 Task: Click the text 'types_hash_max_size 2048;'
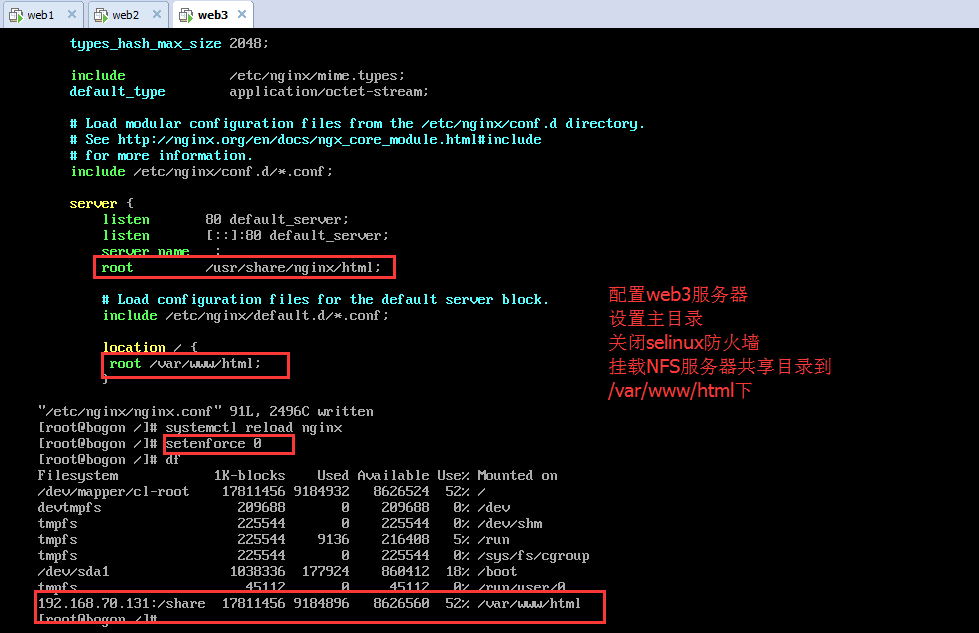pyautogui.click(x=169, y=44)
